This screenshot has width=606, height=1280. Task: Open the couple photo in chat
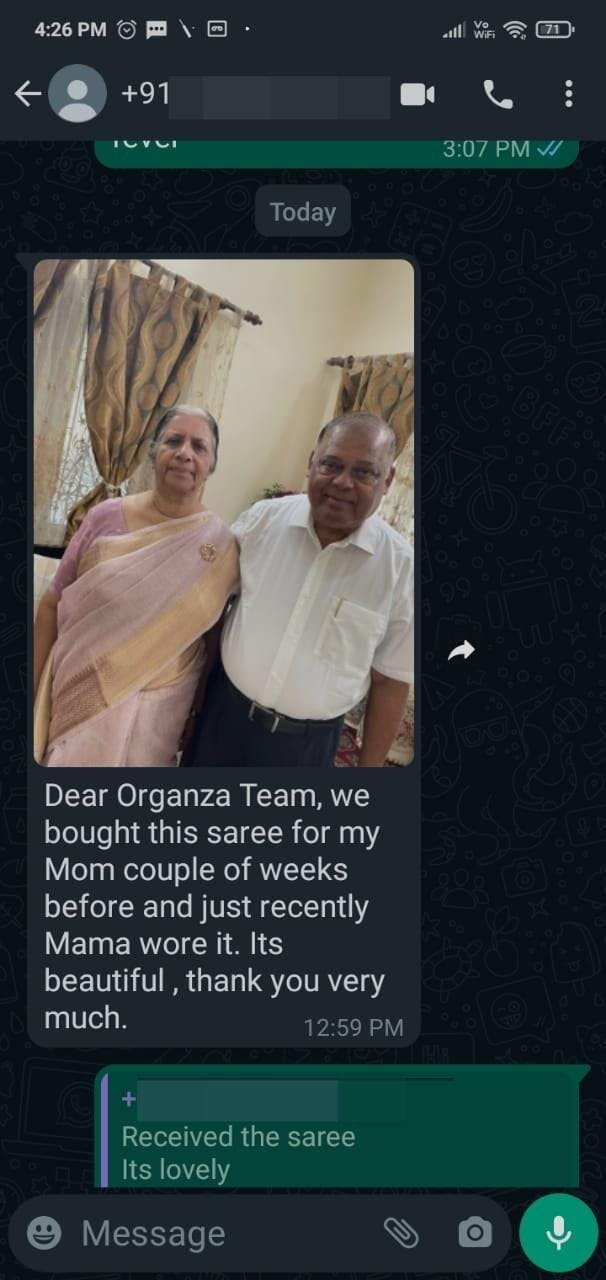pyautogui.click(x=224, y=513)
